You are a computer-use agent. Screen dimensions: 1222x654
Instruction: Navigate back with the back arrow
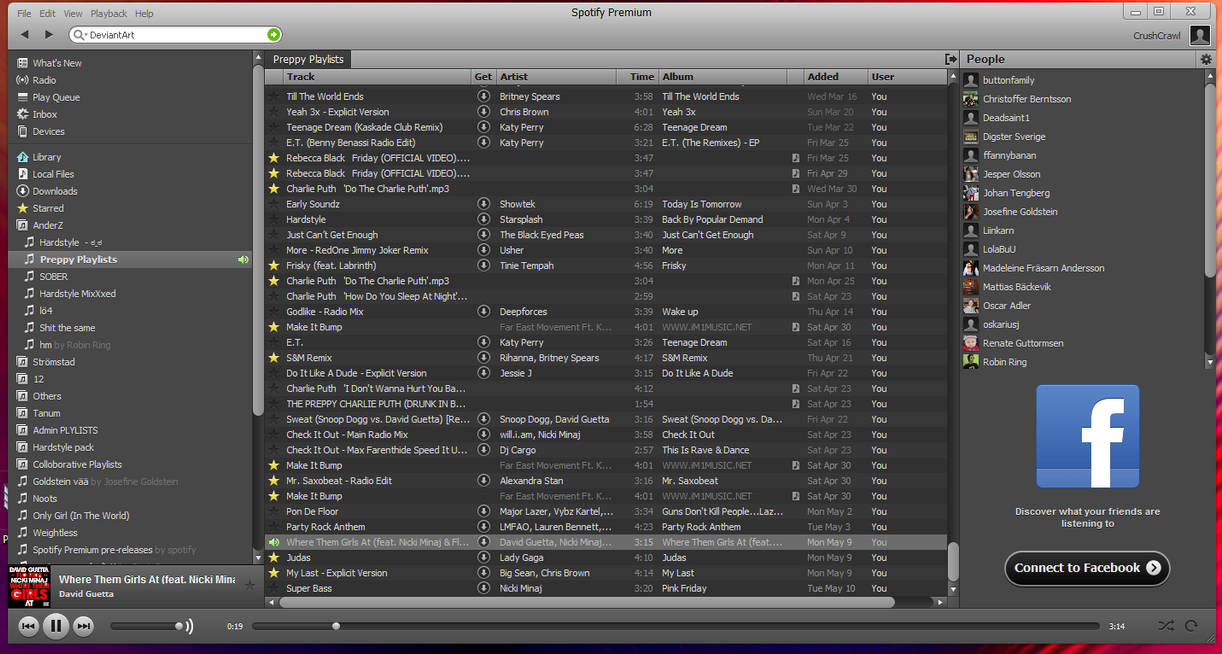tap(23, 33)
